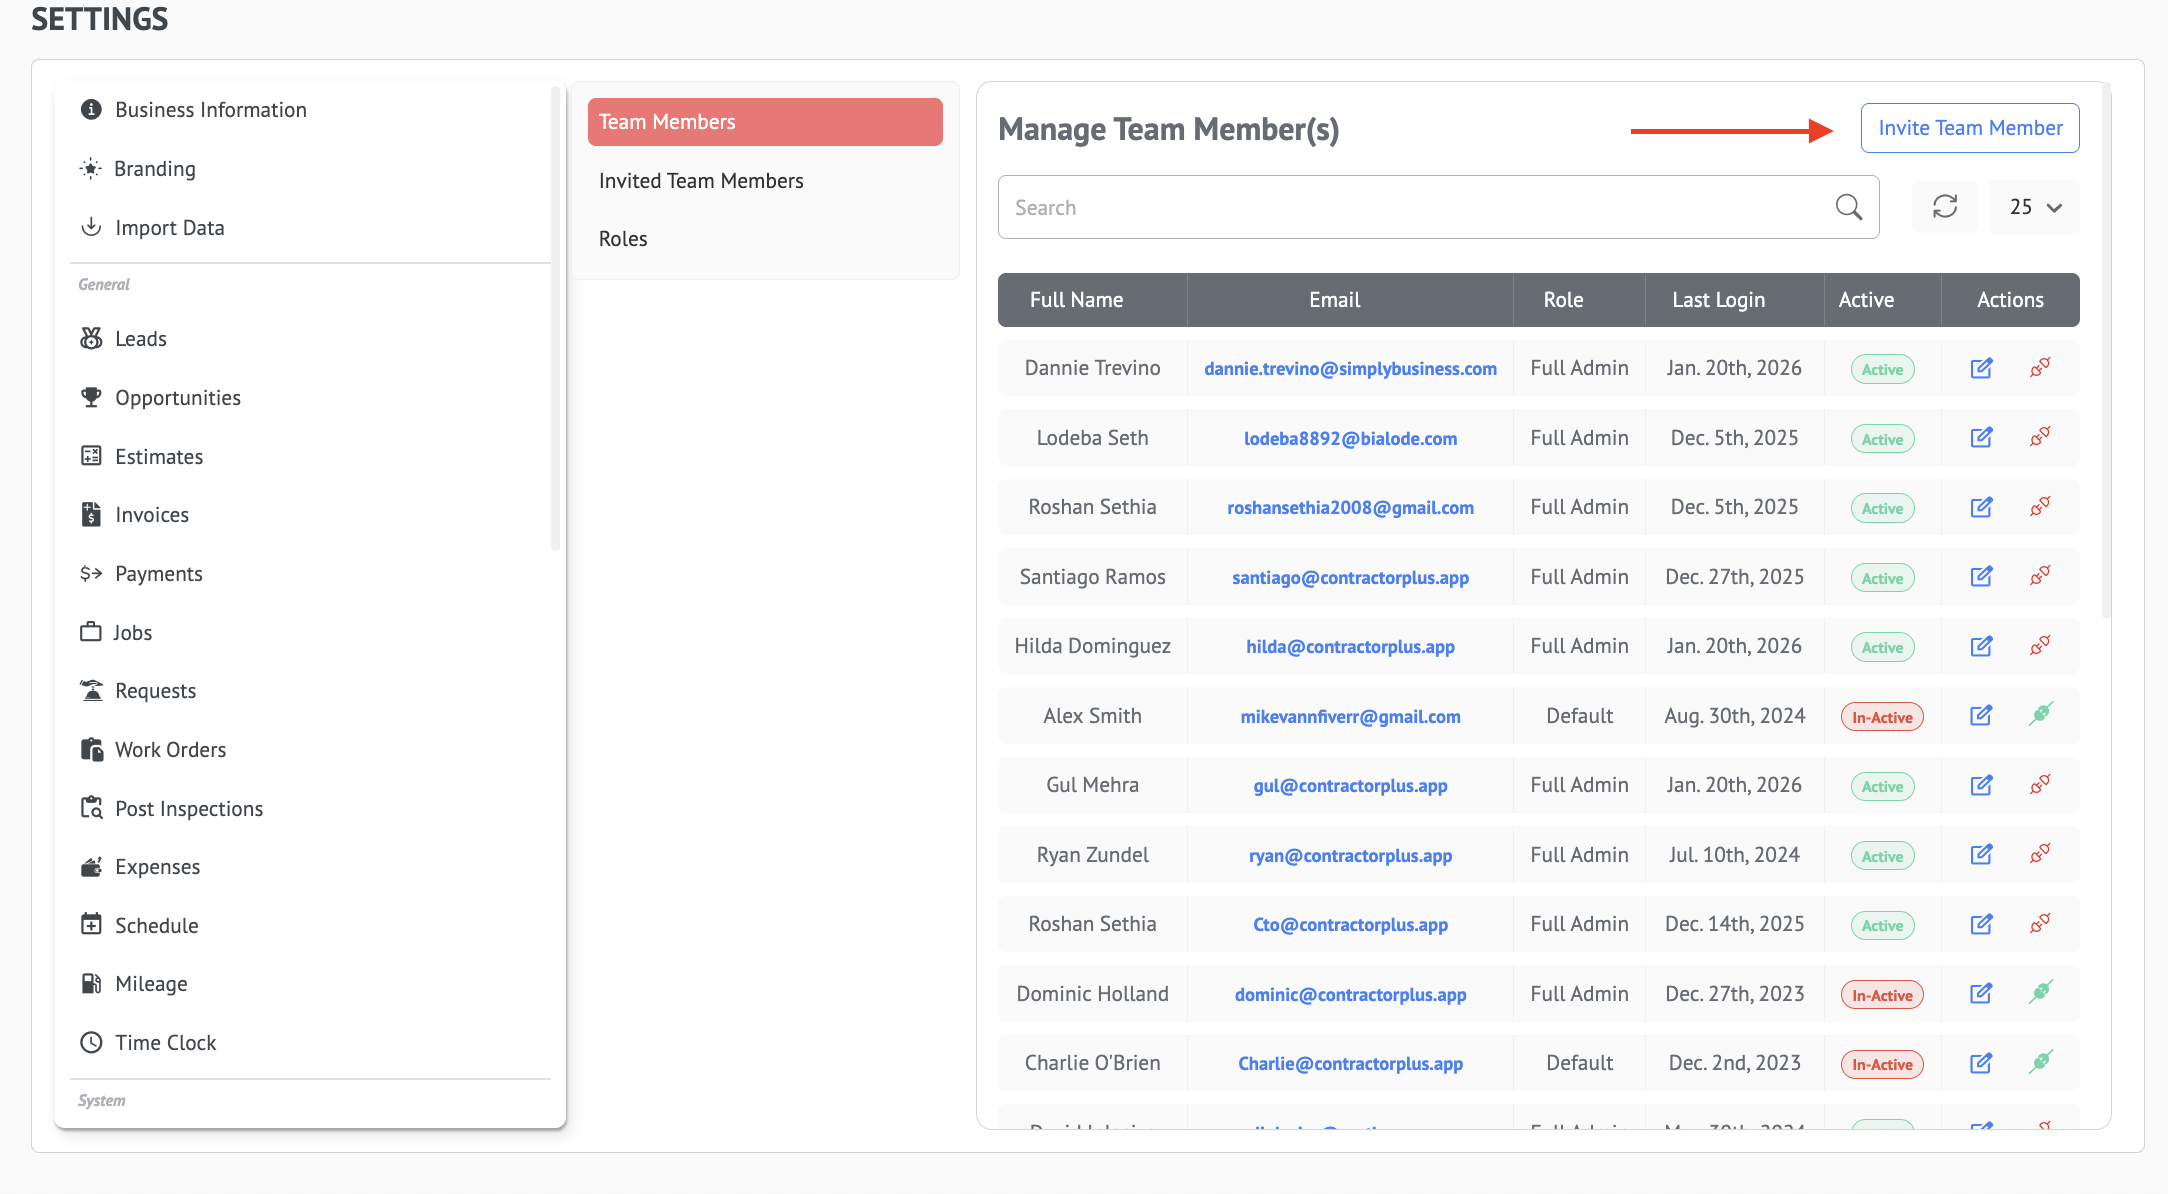Click the refresh icon beside search
2168x1194 pixels.
pos(1944,207)
